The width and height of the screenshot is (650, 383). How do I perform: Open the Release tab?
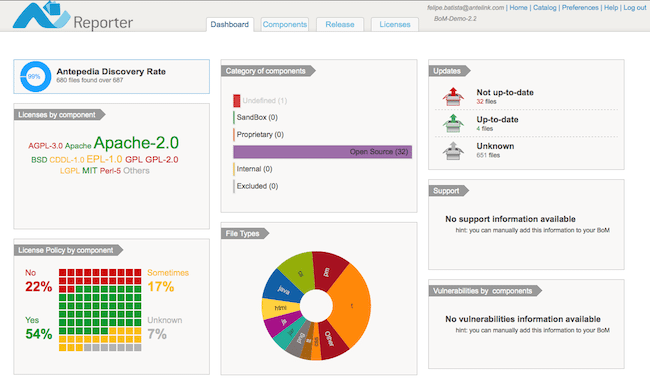pos(340,24)
